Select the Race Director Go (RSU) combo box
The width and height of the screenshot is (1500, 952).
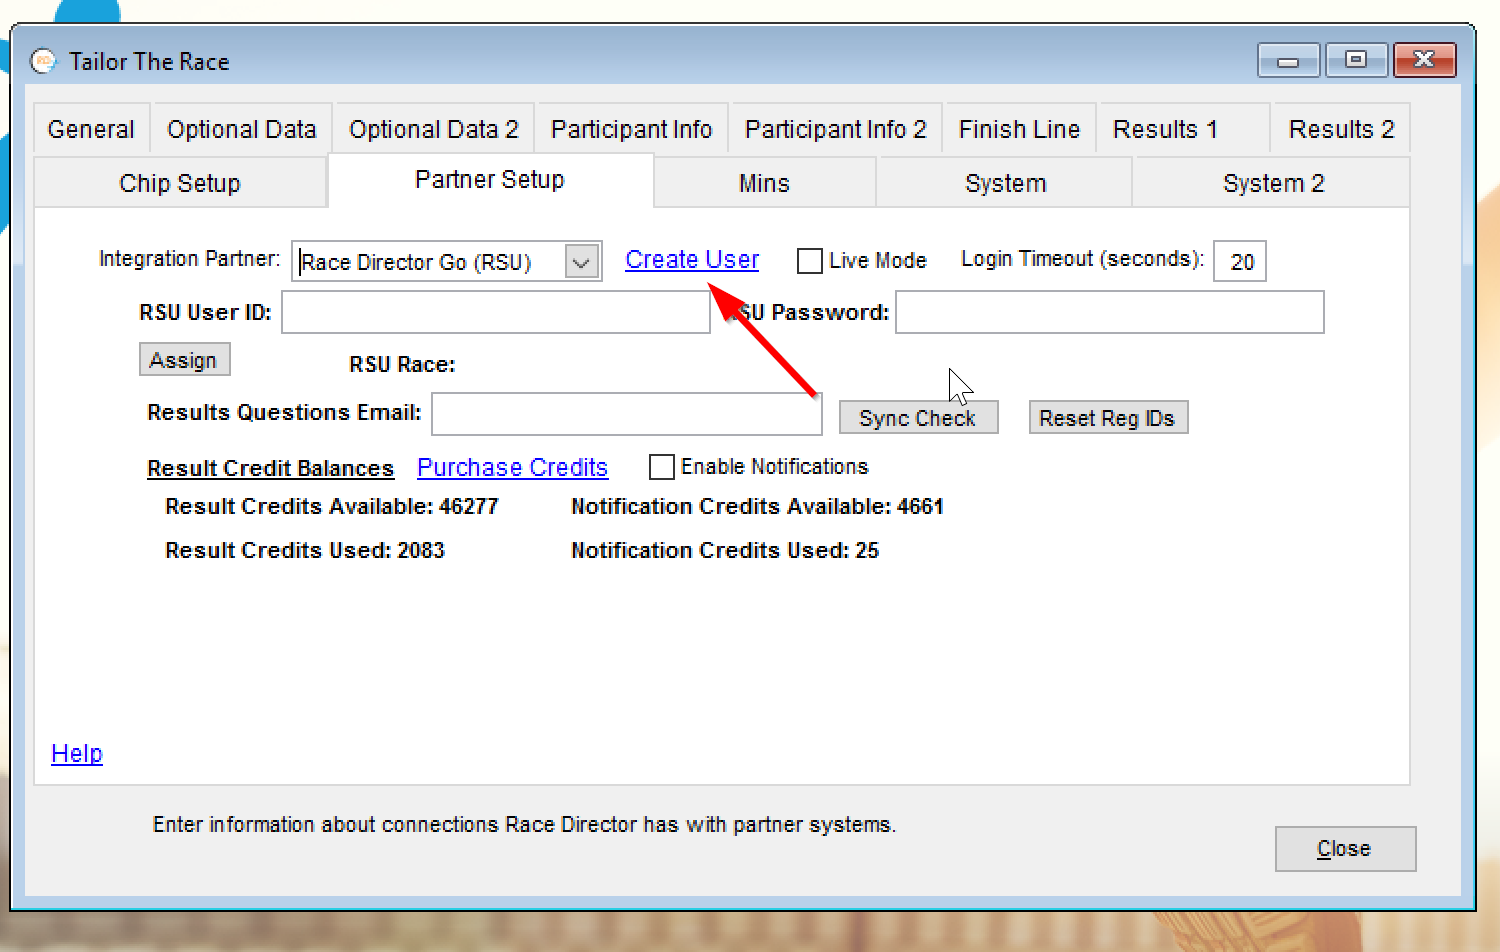point(447,262)
